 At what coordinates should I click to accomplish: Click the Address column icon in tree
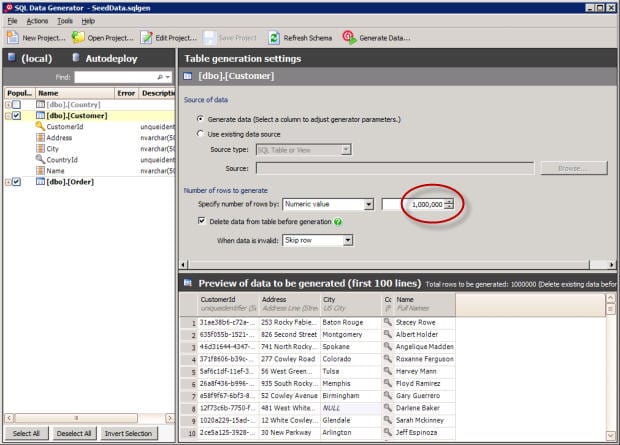click(40, 138)
